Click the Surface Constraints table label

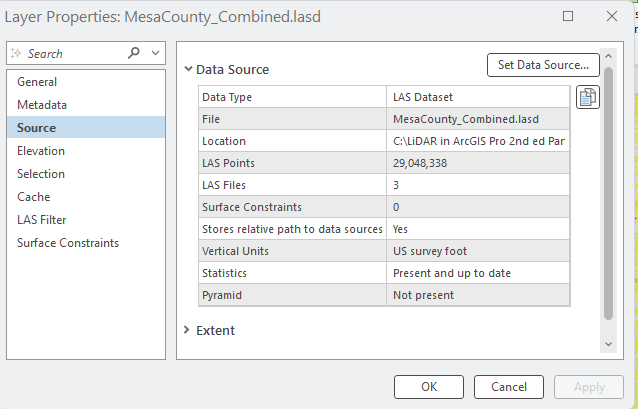tap(293, 207)
